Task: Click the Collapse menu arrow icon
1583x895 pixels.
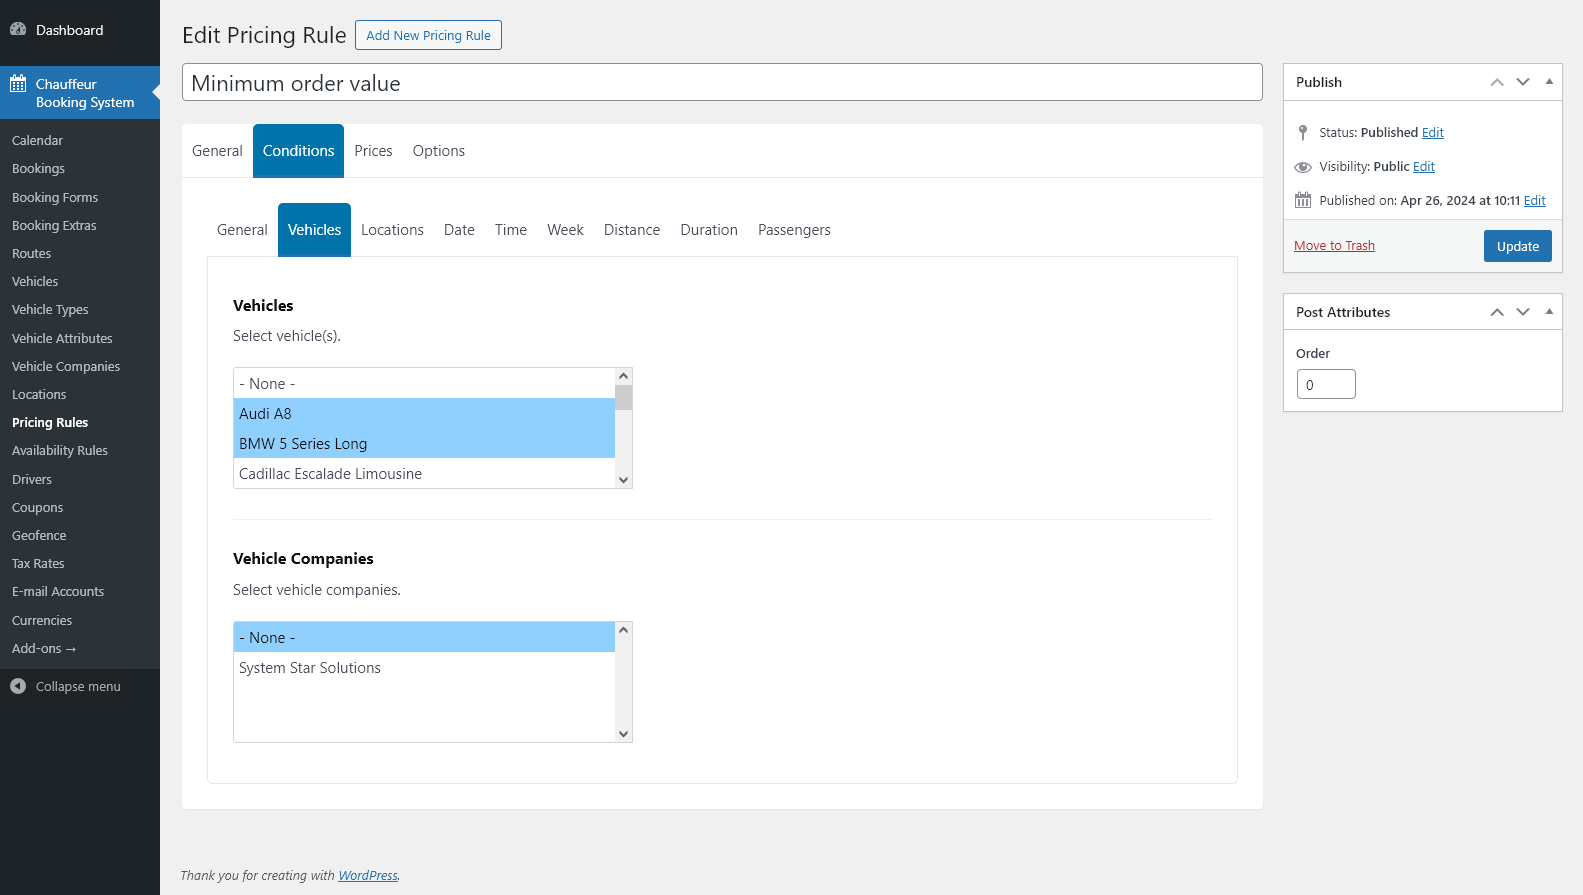Action: coord(18,686)
